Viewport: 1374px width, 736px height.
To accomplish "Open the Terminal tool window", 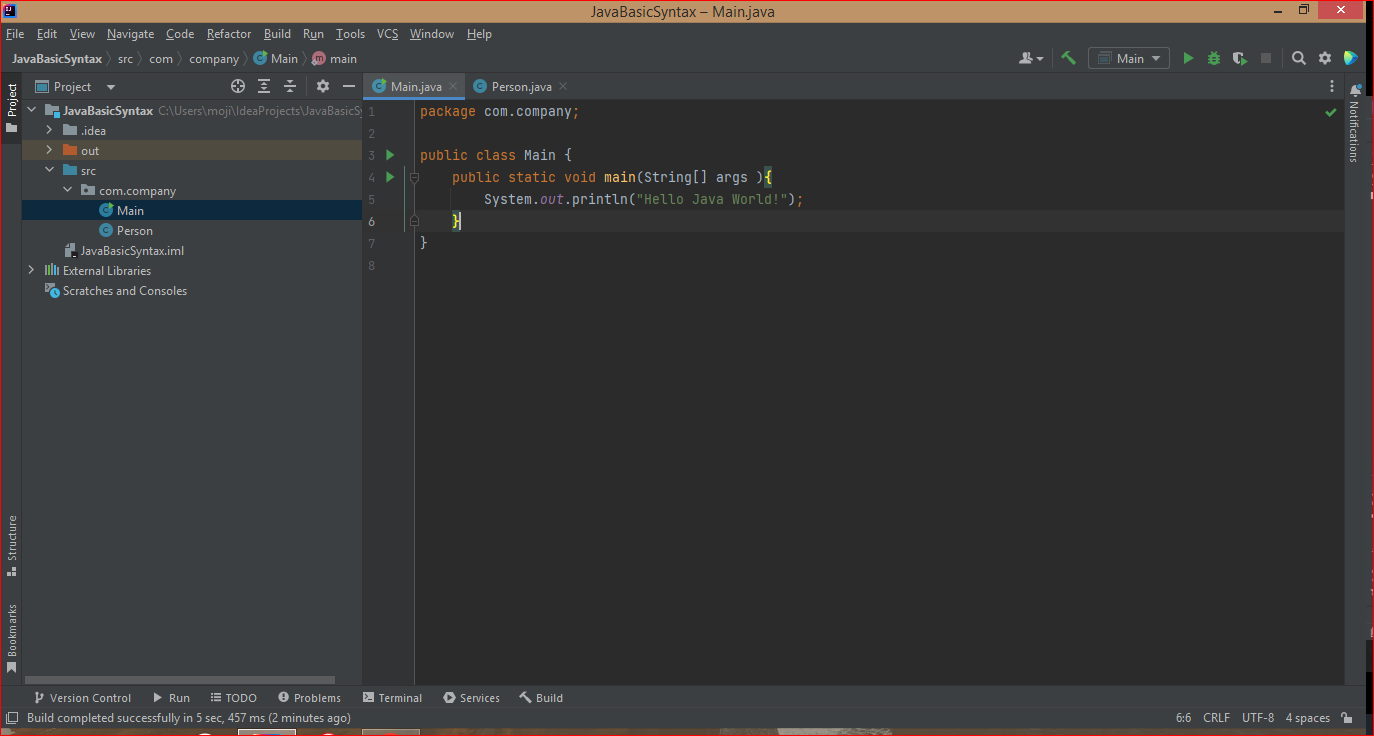I will [392, 698].
